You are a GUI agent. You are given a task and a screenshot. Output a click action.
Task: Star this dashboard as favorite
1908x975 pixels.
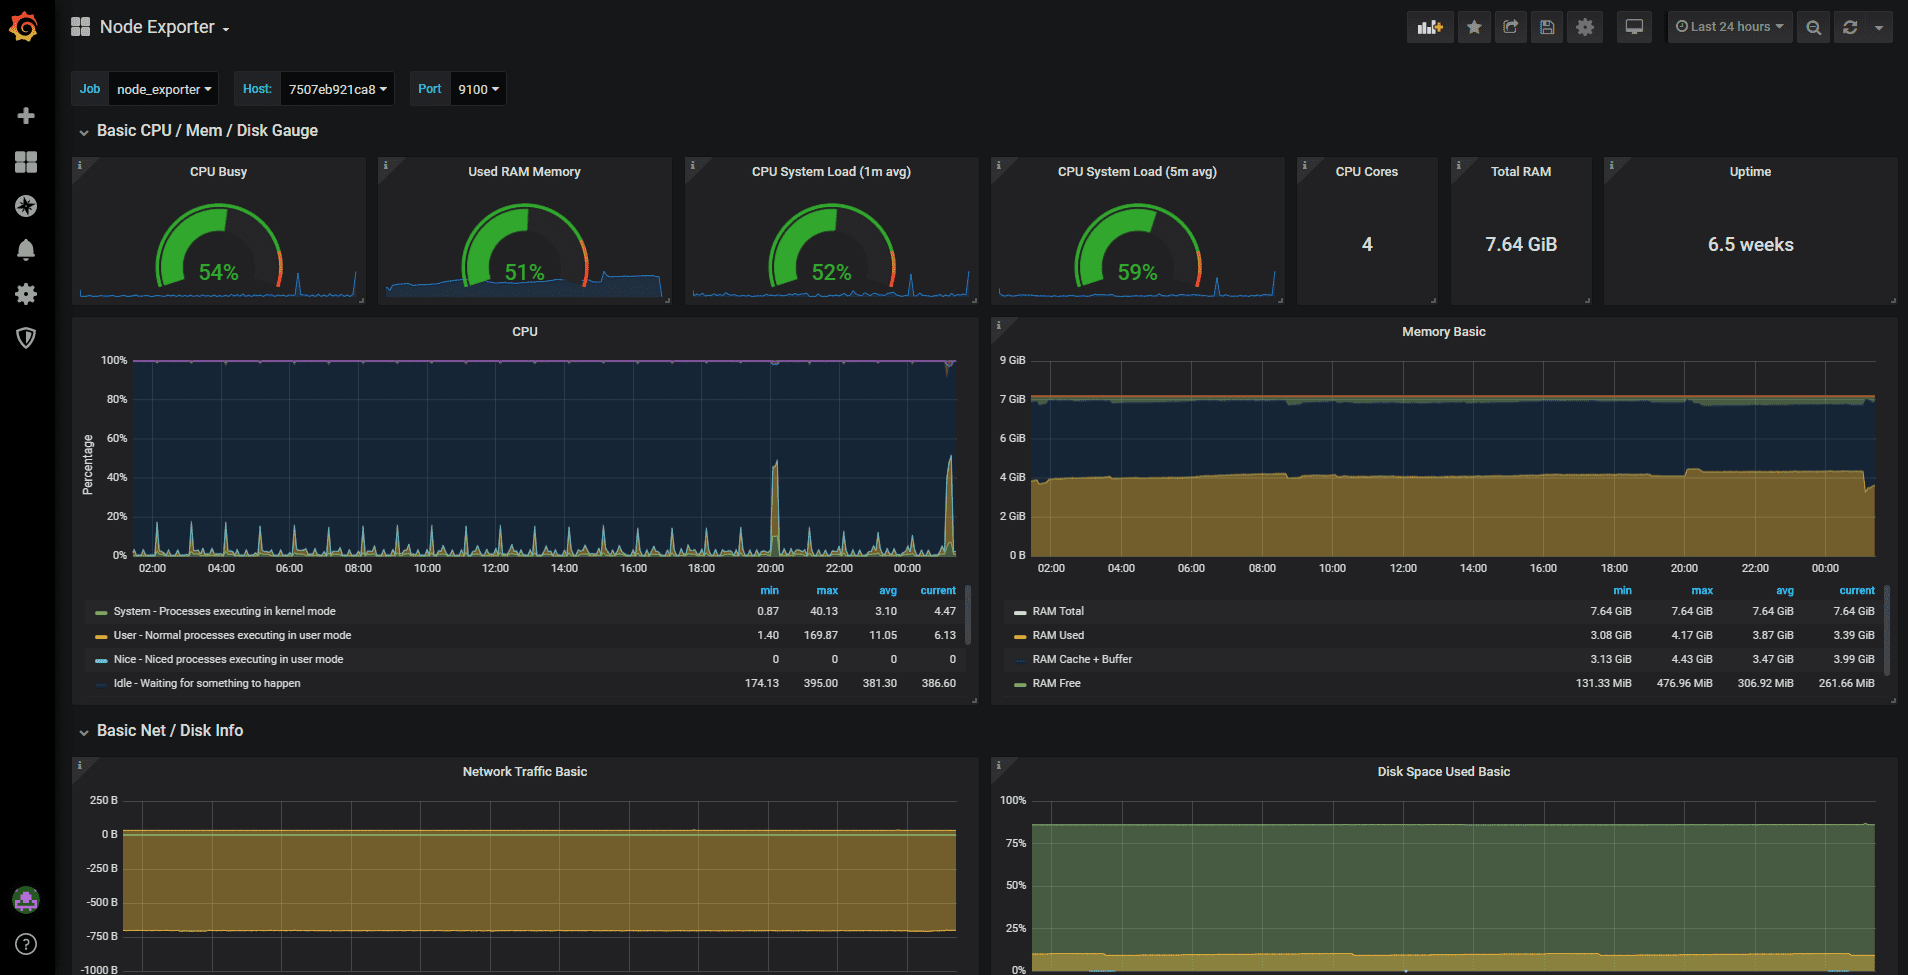(x=1474, y=27)
